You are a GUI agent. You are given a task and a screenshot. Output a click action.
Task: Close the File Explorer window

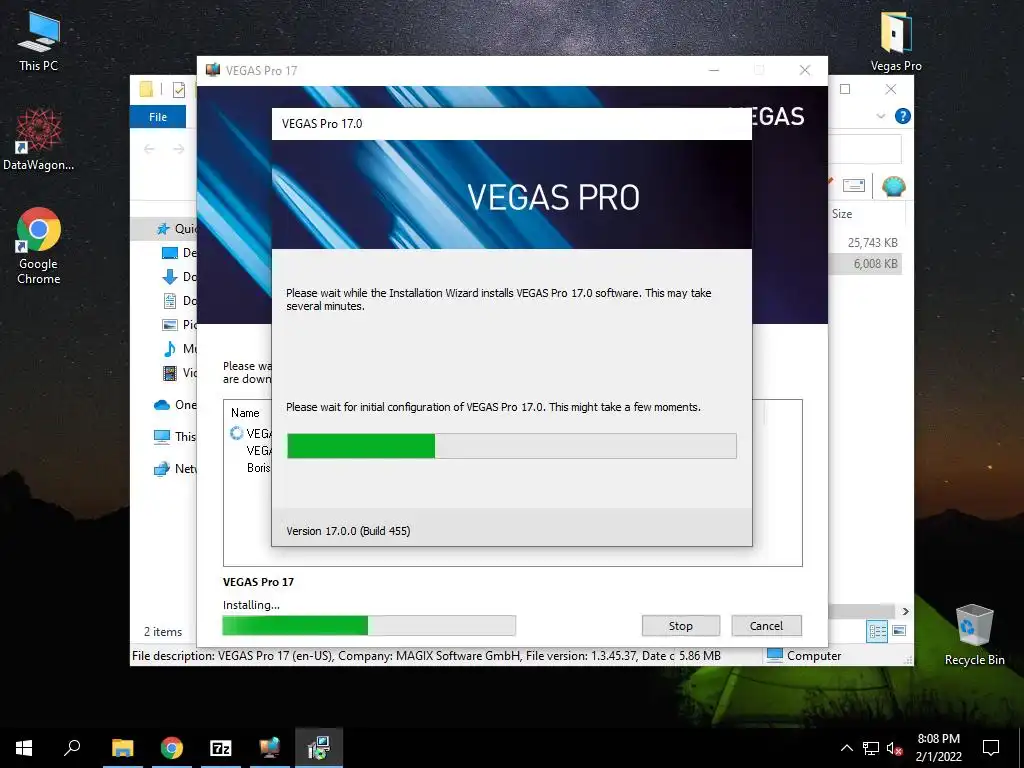(x=890, y=89)
